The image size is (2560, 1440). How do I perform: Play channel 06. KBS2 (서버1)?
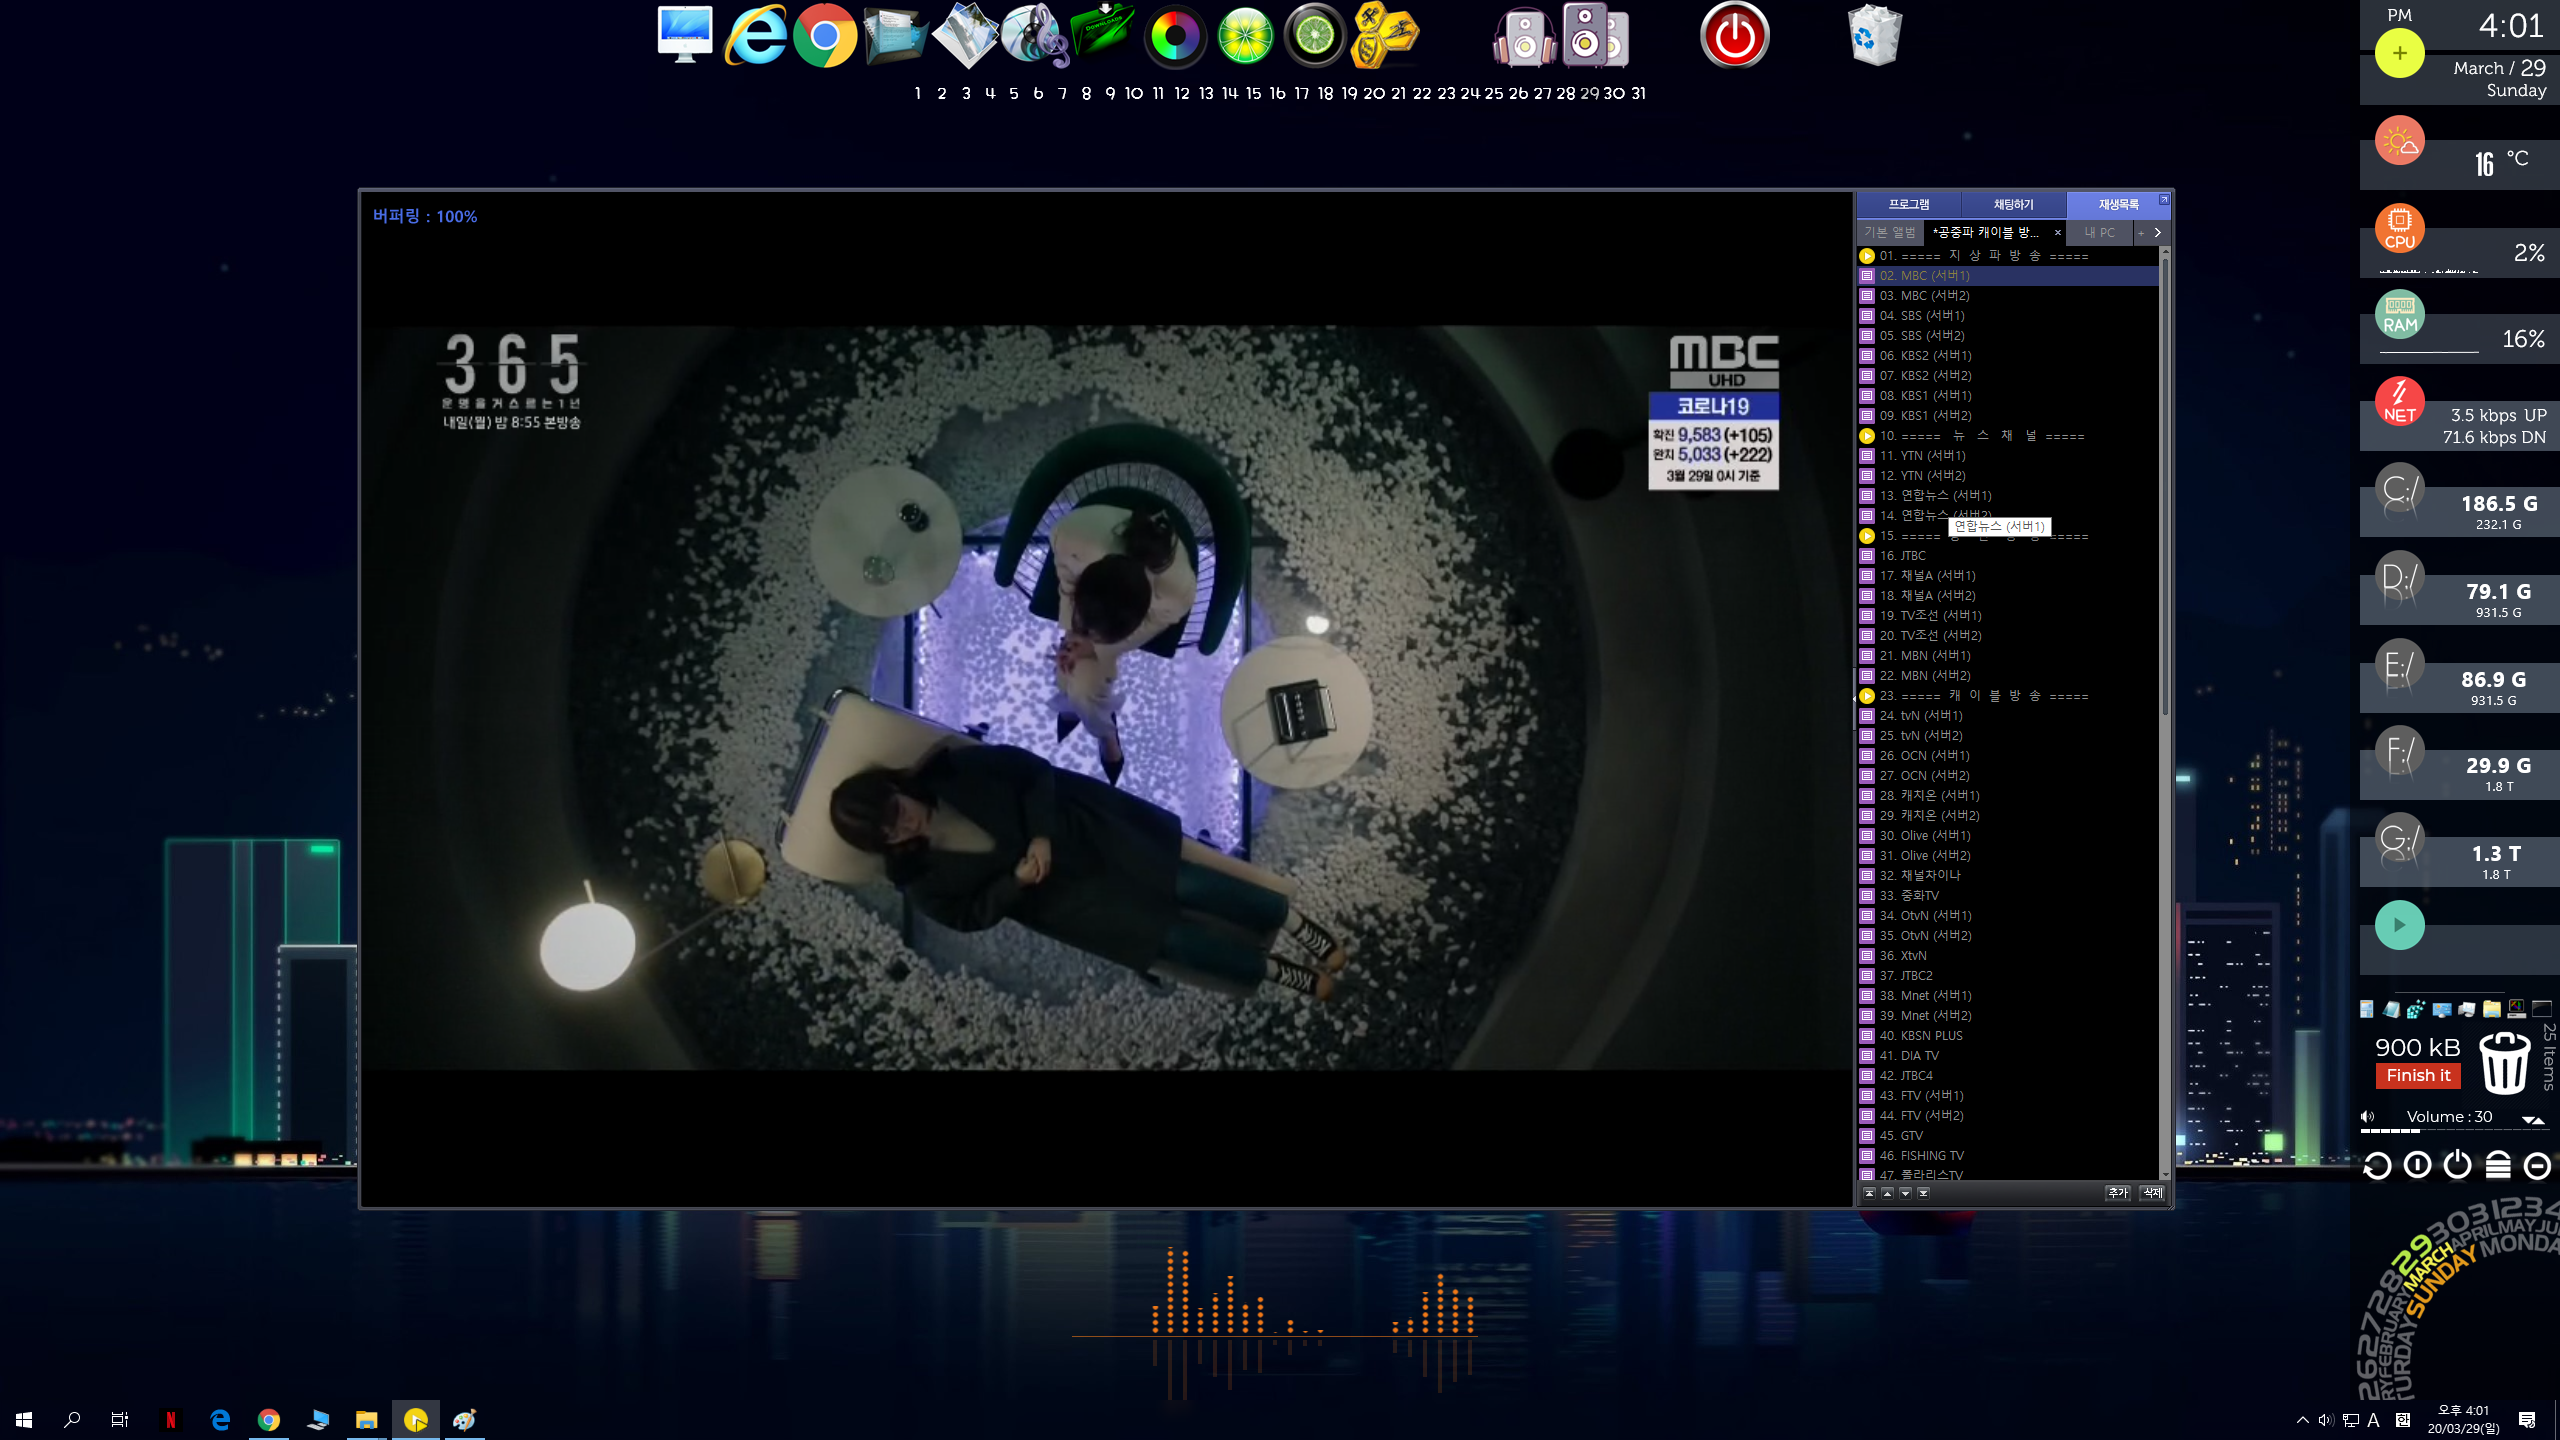(2008, 356)
